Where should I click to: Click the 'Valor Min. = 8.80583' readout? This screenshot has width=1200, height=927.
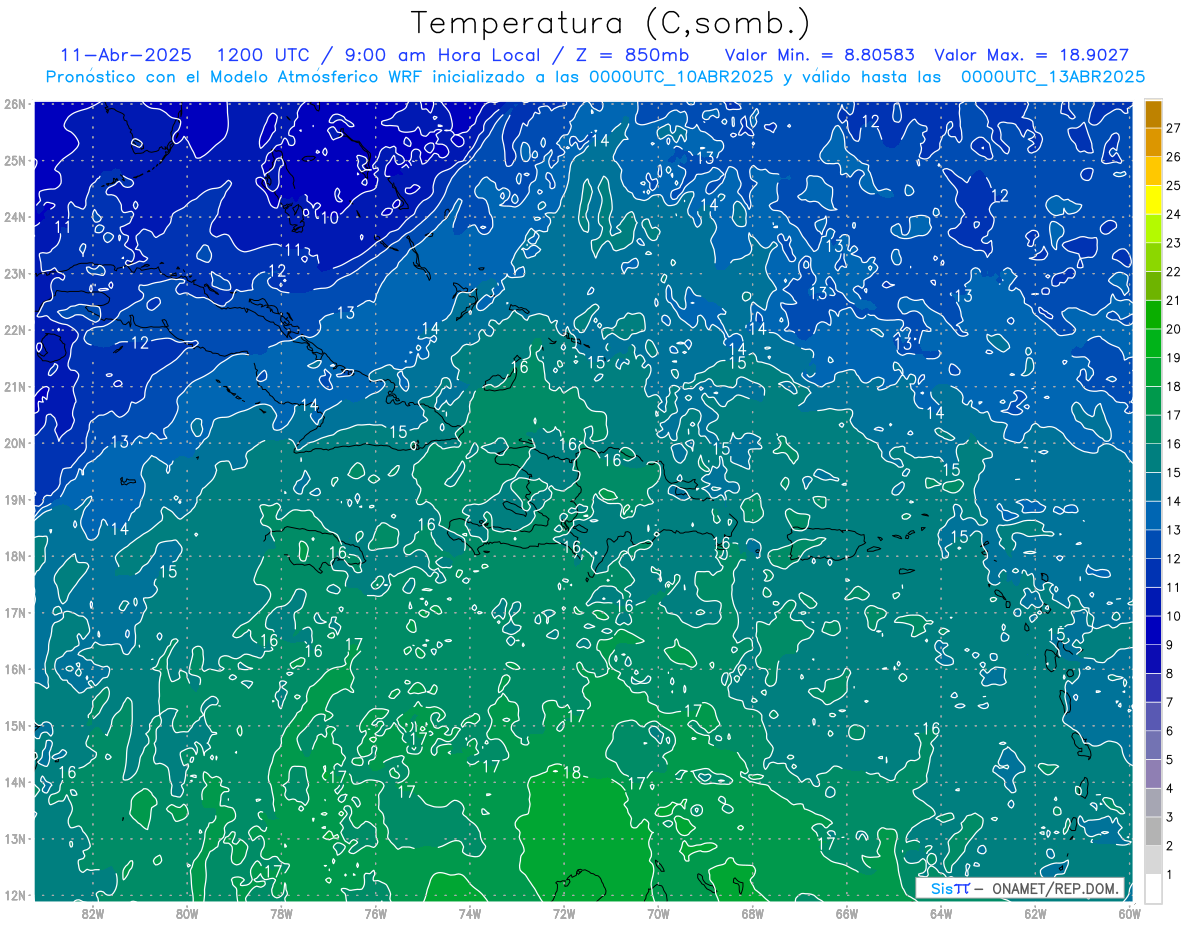click(820, 55)
